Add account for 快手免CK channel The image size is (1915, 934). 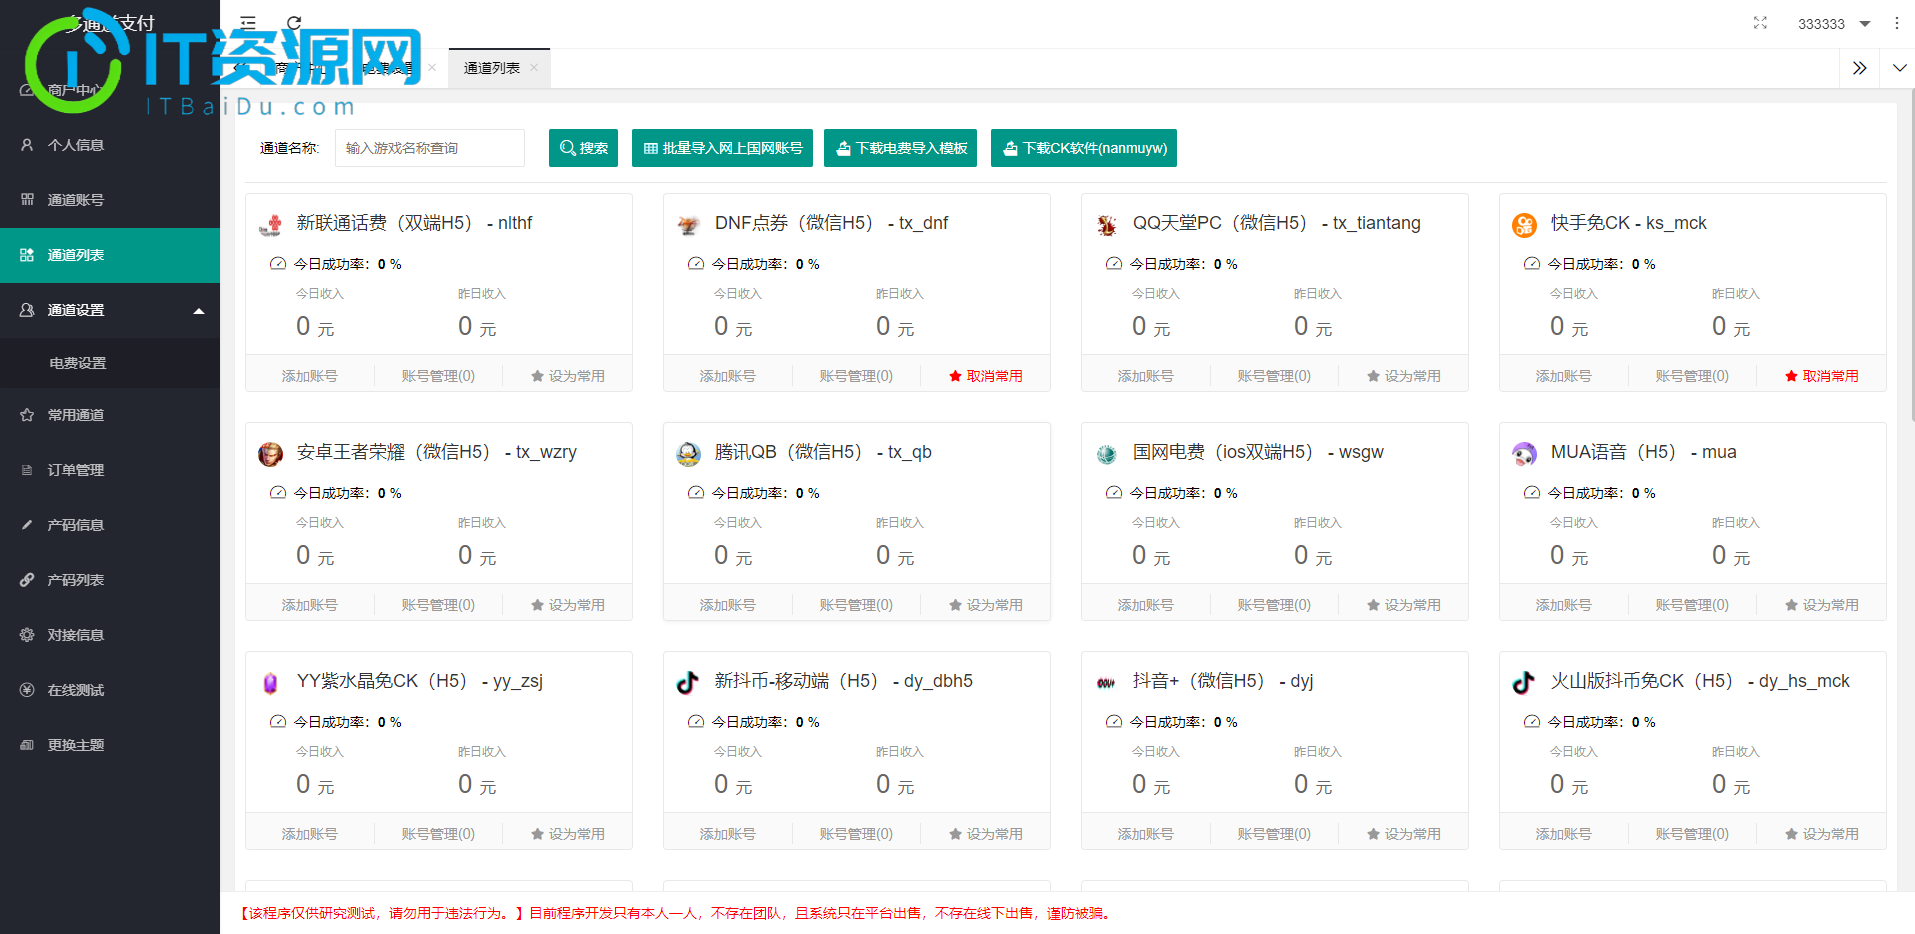tap(1564, 376)
